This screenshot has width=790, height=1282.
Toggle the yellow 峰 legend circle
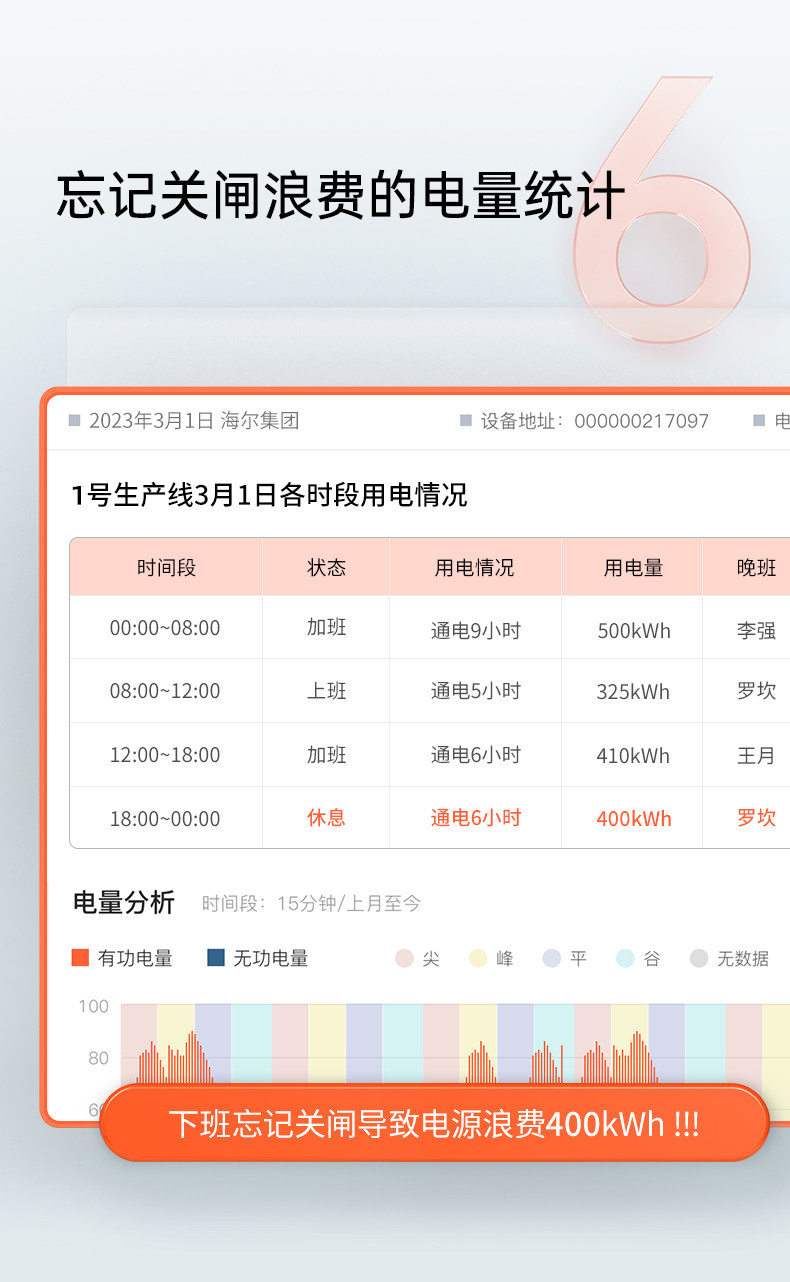[478, 958]
